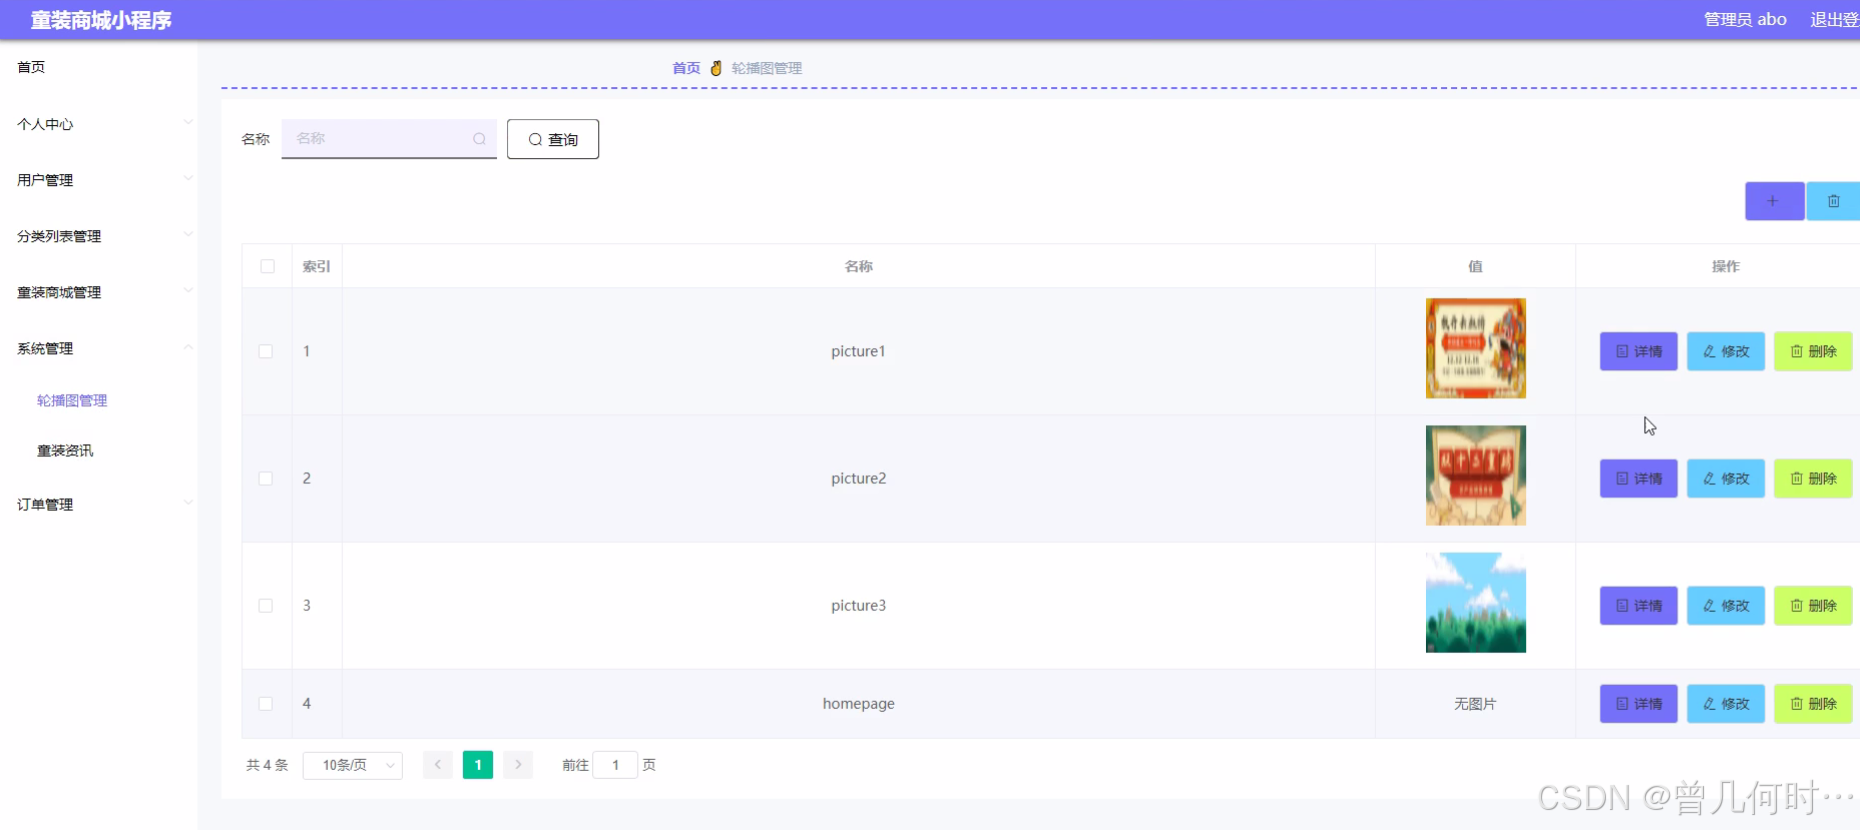This screenshot has width=1860, height=830.
Task: Expand the 订单管理 menu chevron
Action: pos(188,503)
